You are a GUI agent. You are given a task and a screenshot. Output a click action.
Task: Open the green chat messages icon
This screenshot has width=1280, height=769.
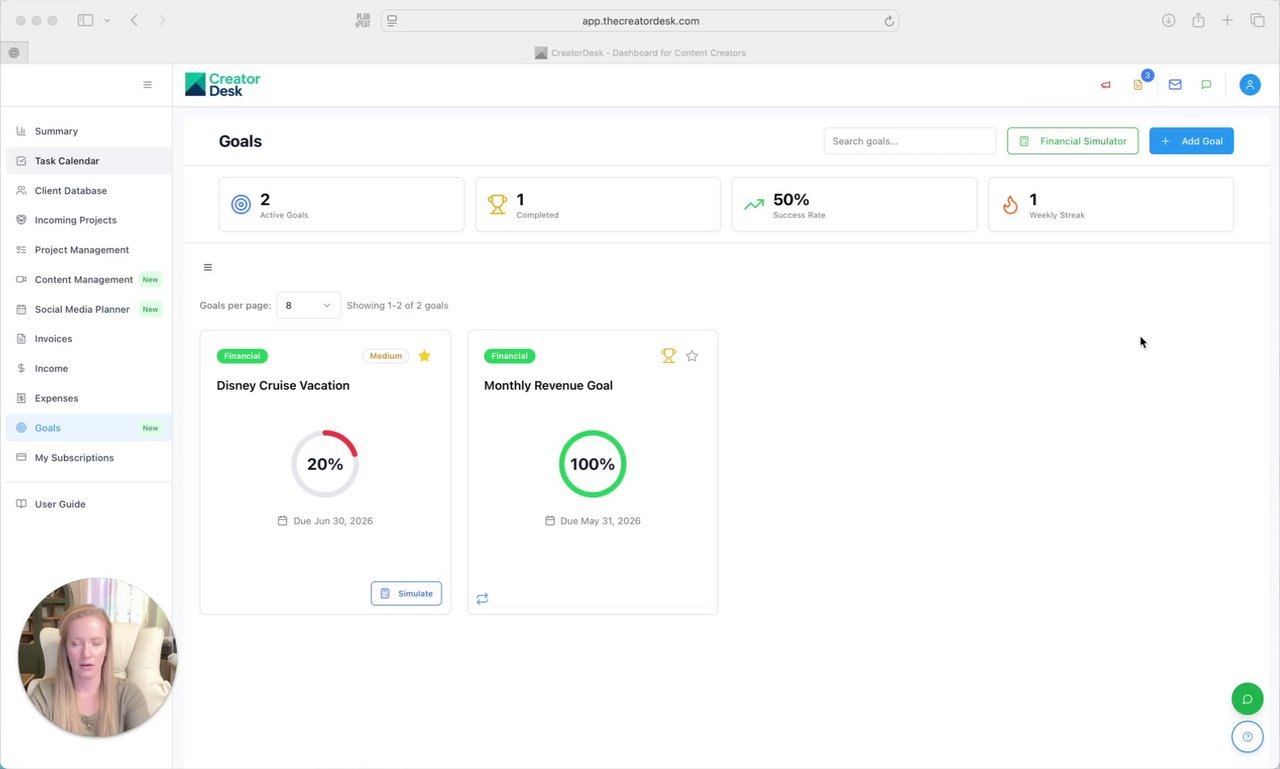pyautogui.click(x=1206, y=85)
